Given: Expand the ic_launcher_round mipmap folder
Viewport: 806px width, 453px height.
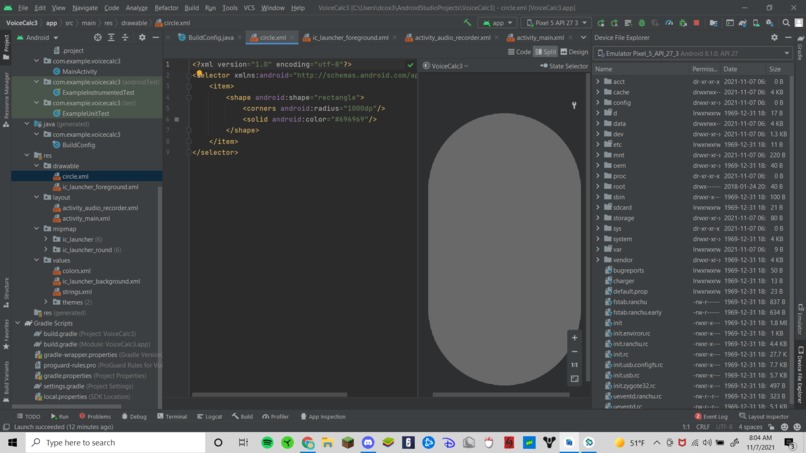Looking at the screenshot, I should point(46,249).
